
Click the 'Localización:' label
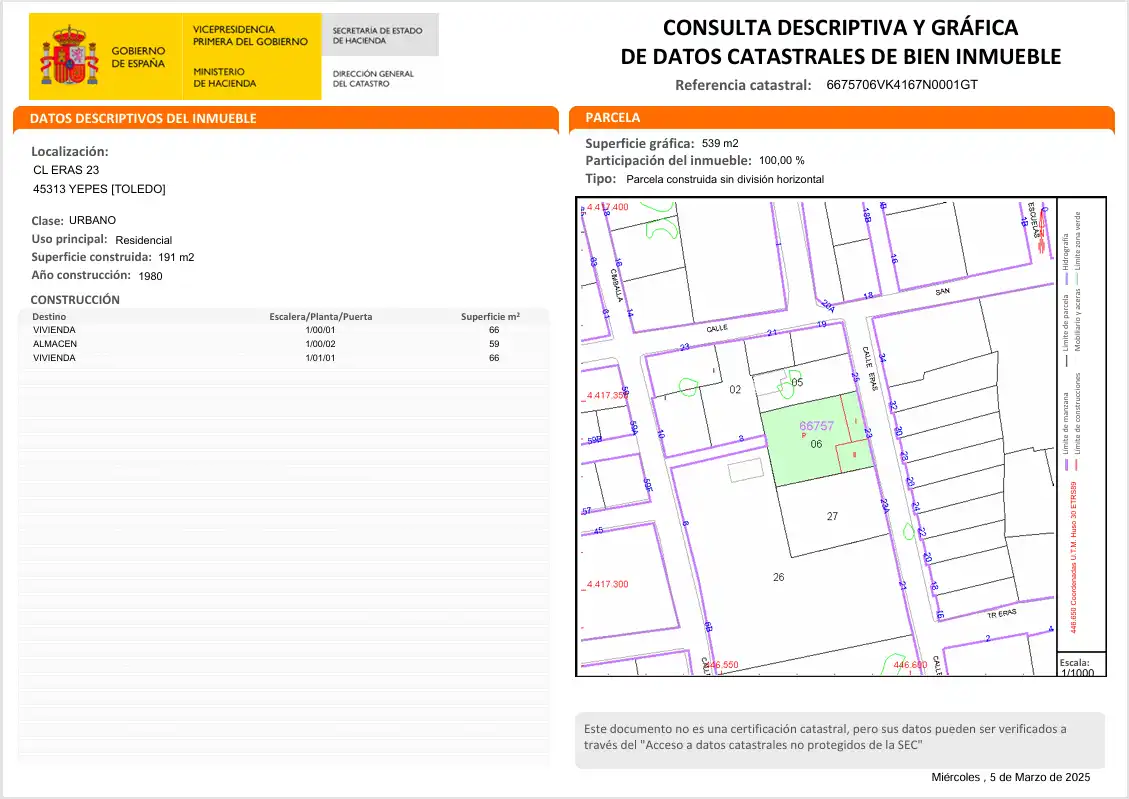coord(70,151)
